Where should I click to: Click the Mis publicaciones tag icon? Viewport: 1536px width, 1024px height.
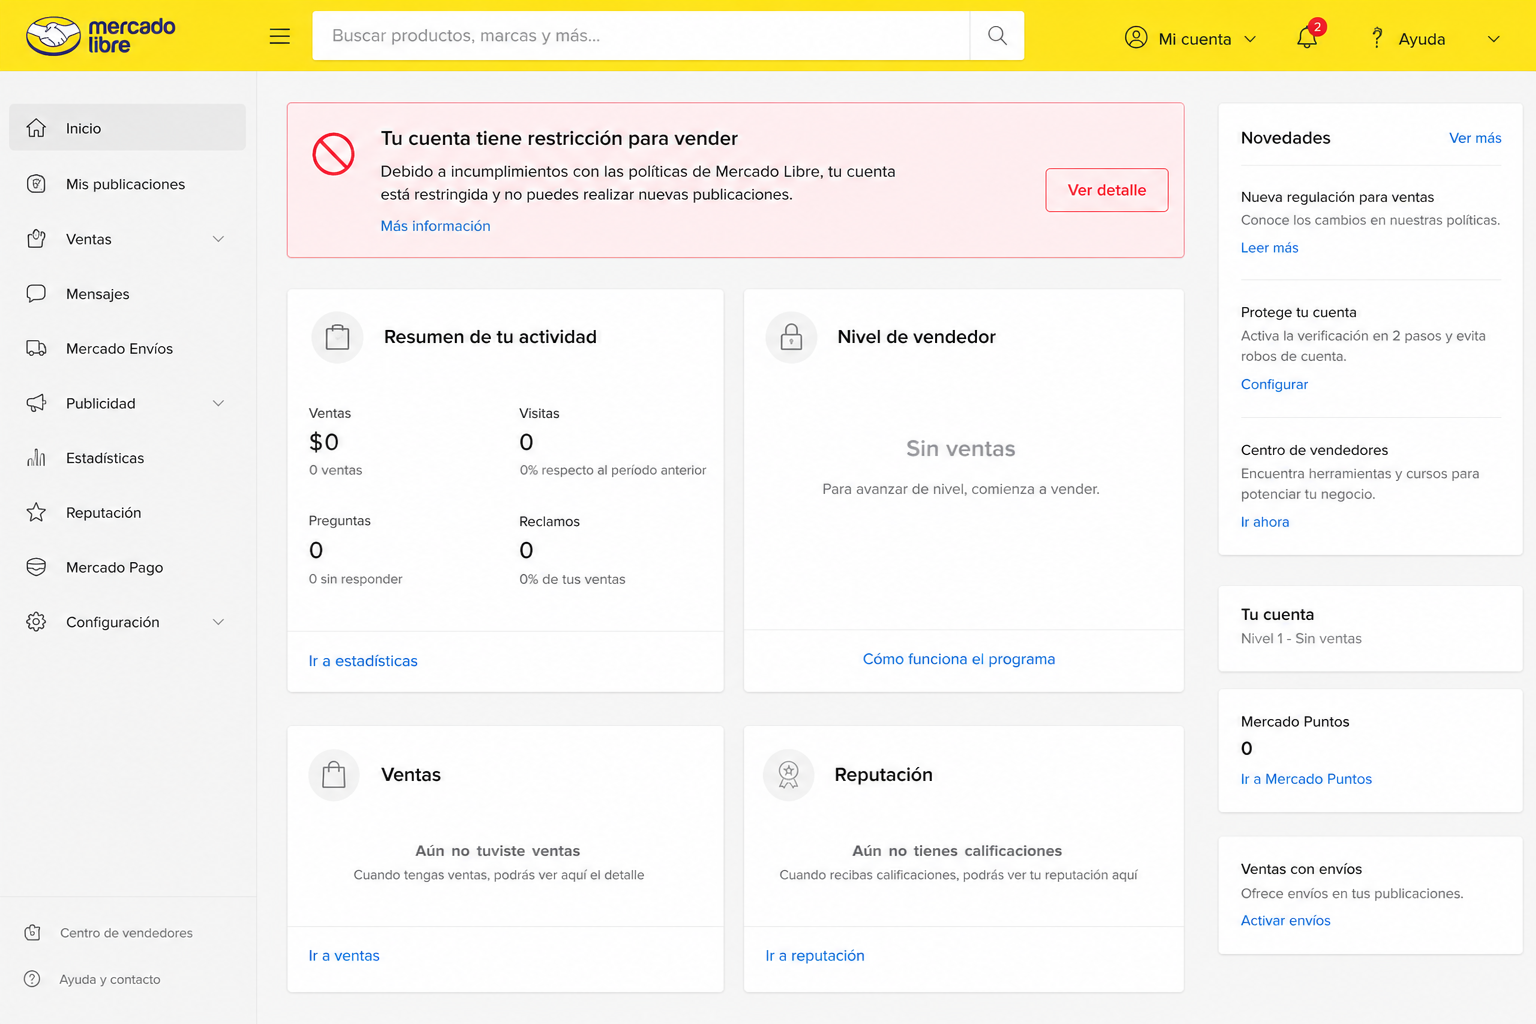tap(36, 184)
